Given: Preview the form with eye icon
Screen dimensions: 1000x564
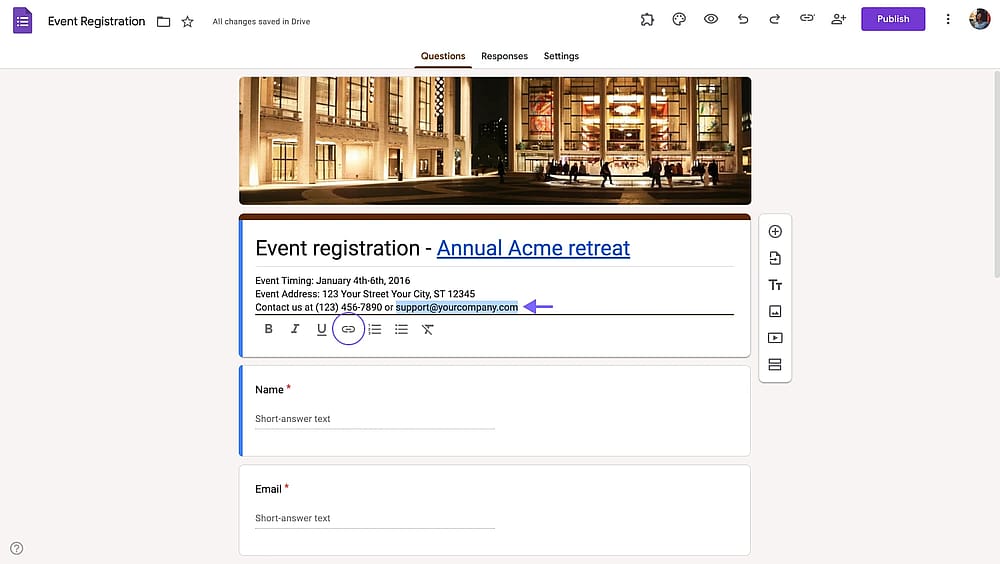Looking at the screenshot, I should (x=711, y=19).
